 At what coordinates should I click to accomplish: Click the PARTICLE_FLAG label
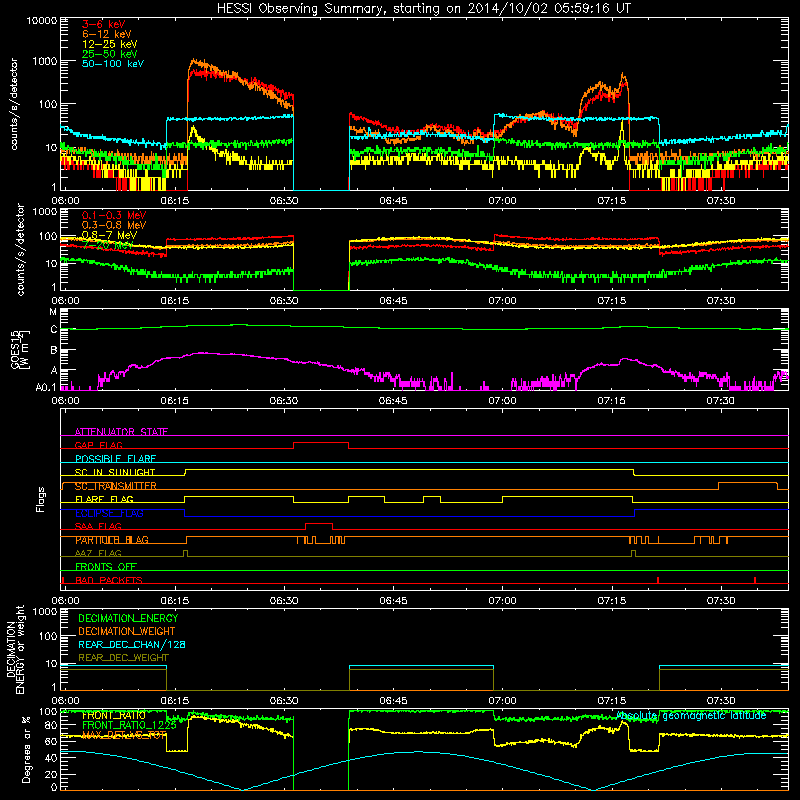[112, 540]
